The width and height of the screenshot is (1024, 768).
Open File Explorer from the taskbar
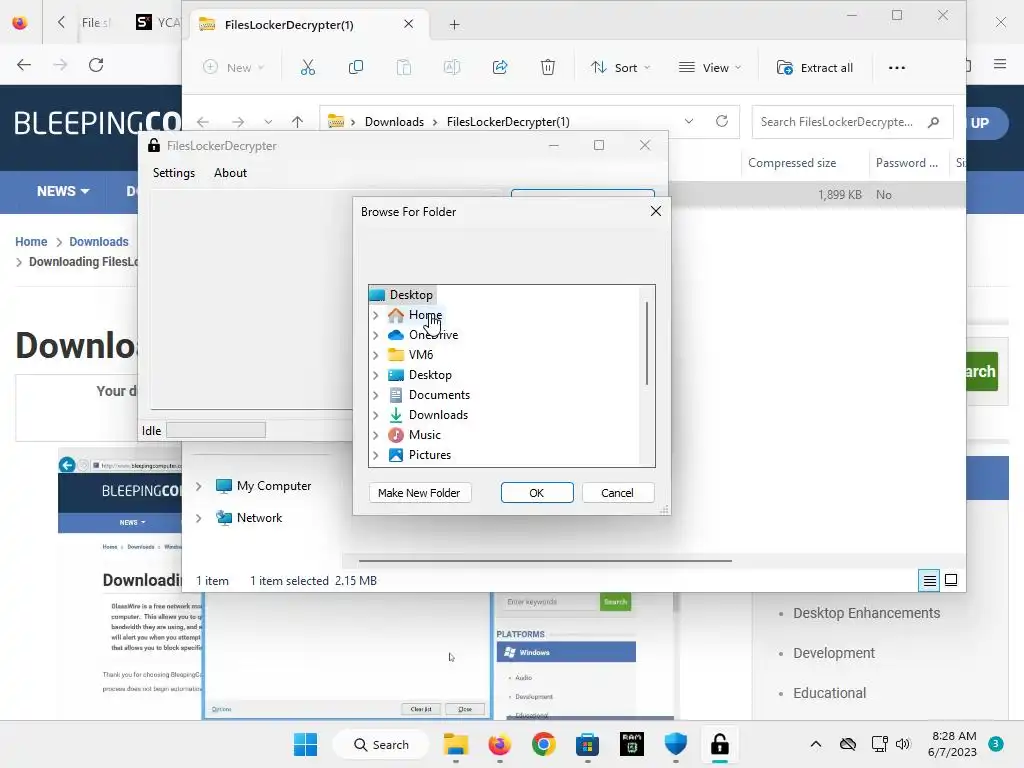click(x=456, y=744)
